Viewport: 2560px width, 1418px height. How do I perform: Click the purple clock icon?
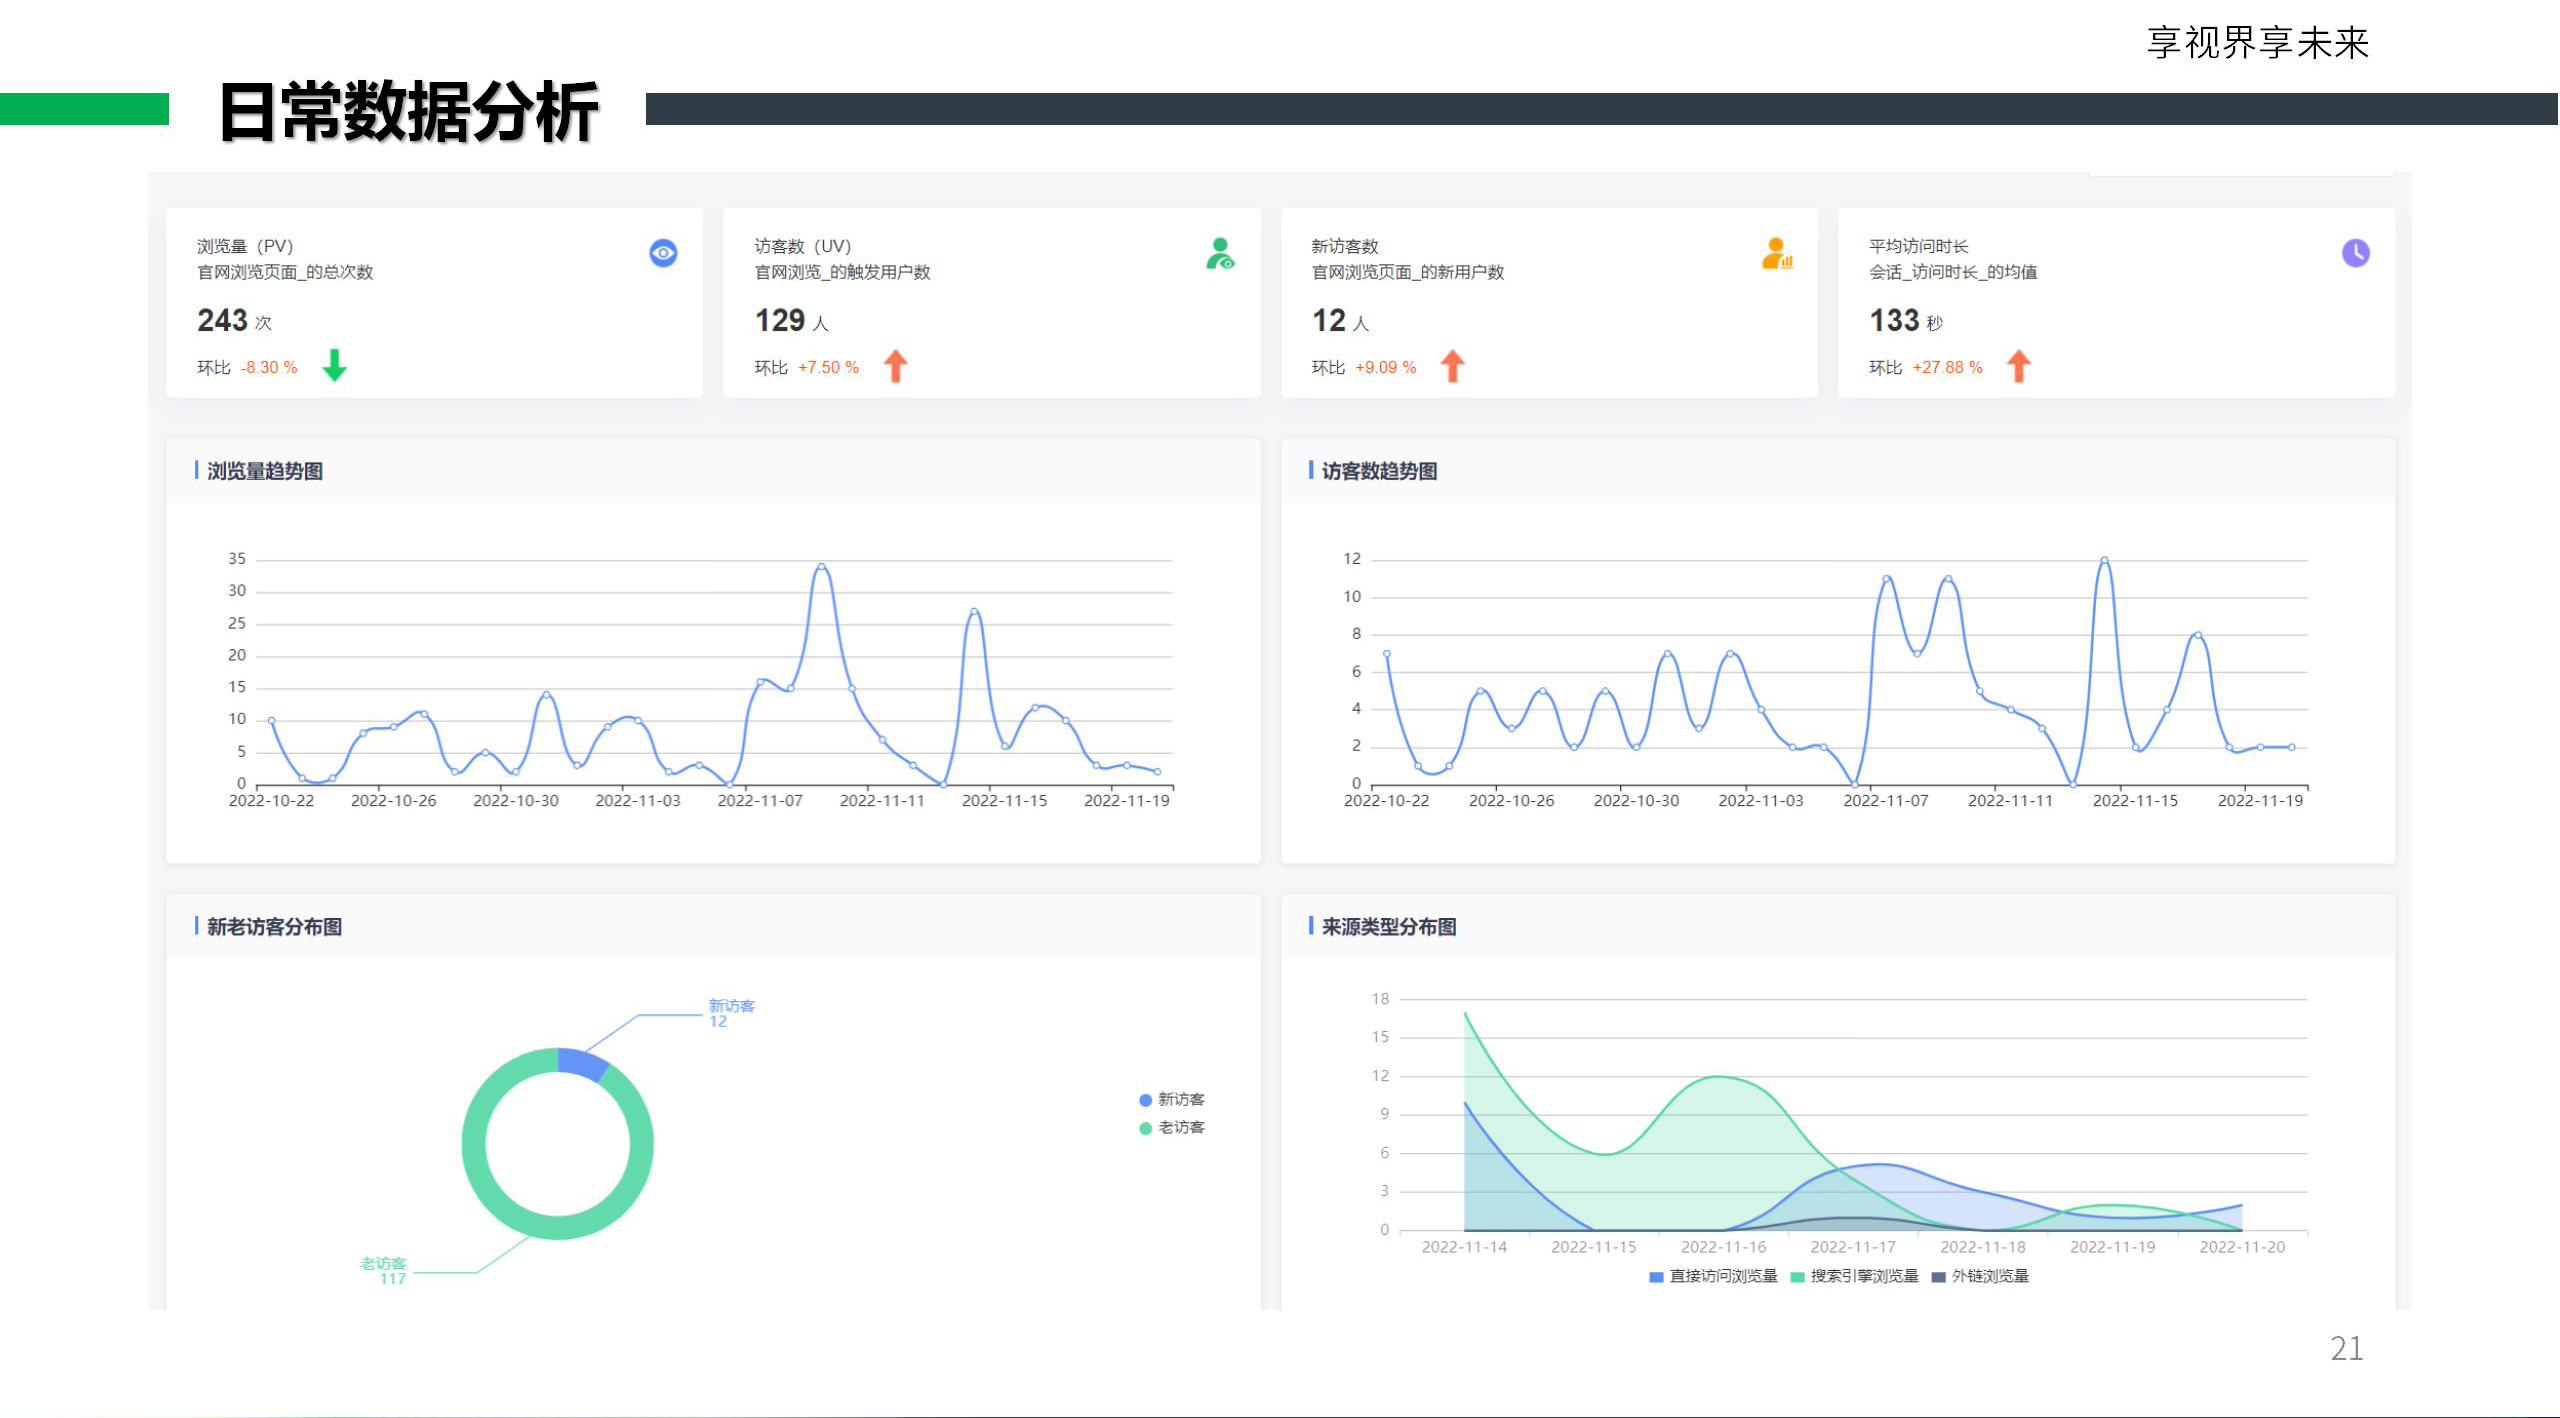click(2355, 253)
